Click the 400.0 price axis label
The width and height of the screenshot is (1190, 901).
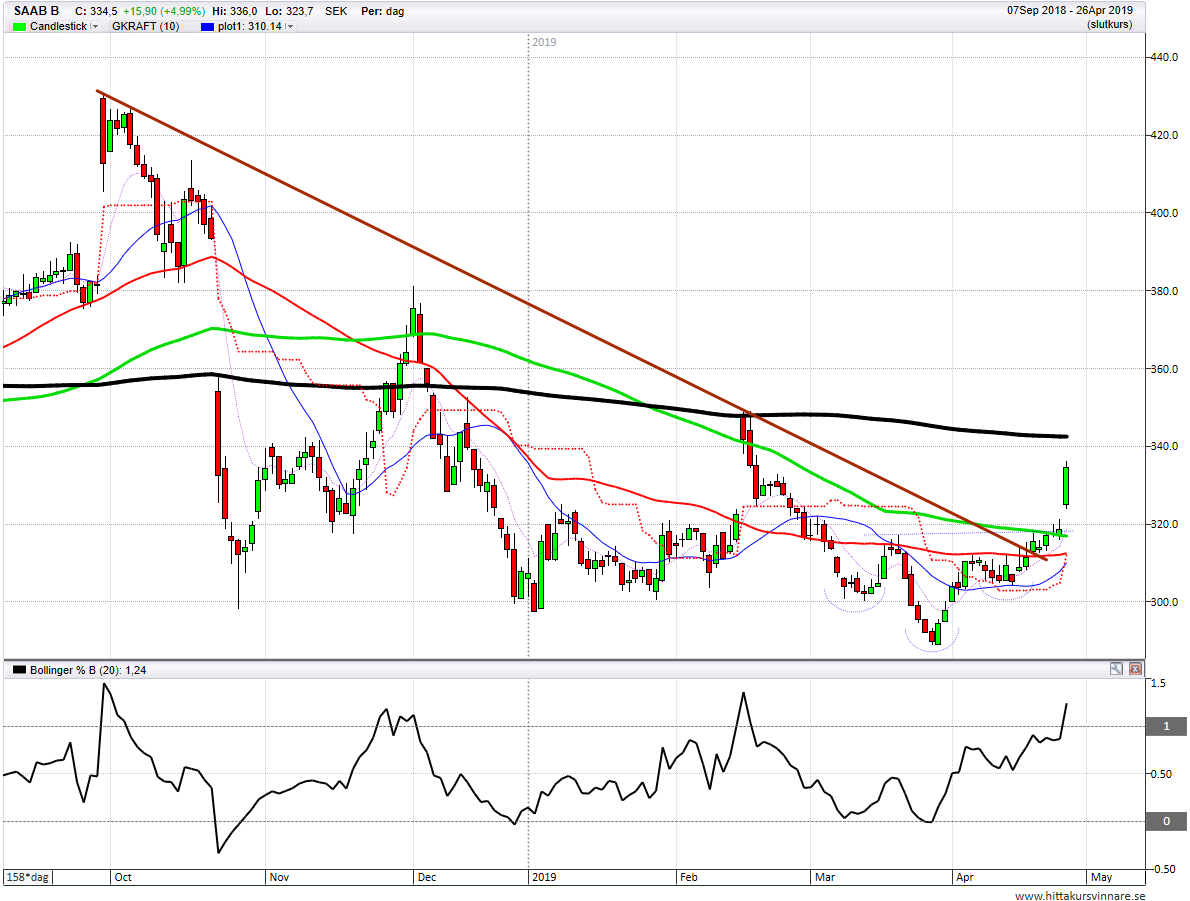pyautogui.click(x=1164, y=213)
